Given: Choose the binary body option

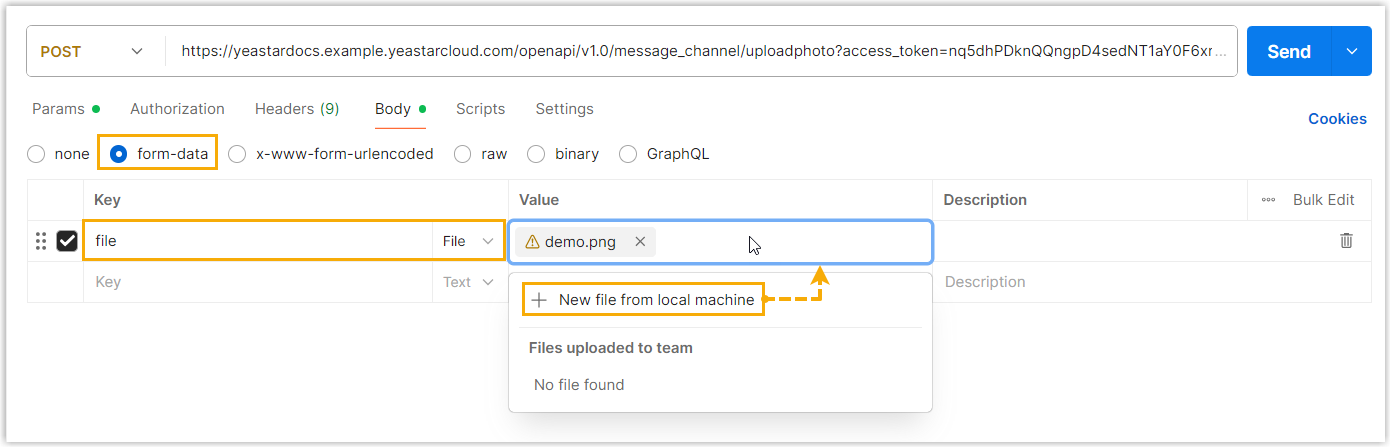Looking at the screenshot, I should 536,154.
